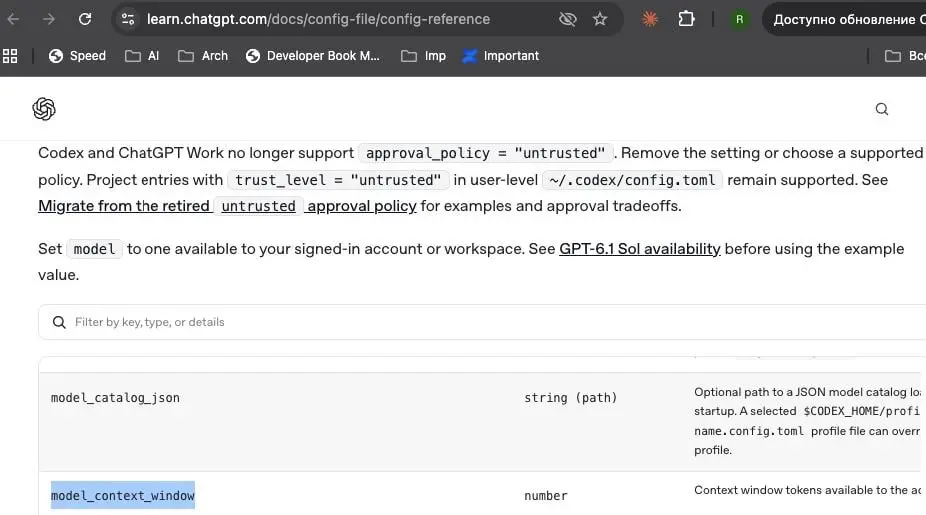Expand the Arch bookmarks folder

point(203,56)
